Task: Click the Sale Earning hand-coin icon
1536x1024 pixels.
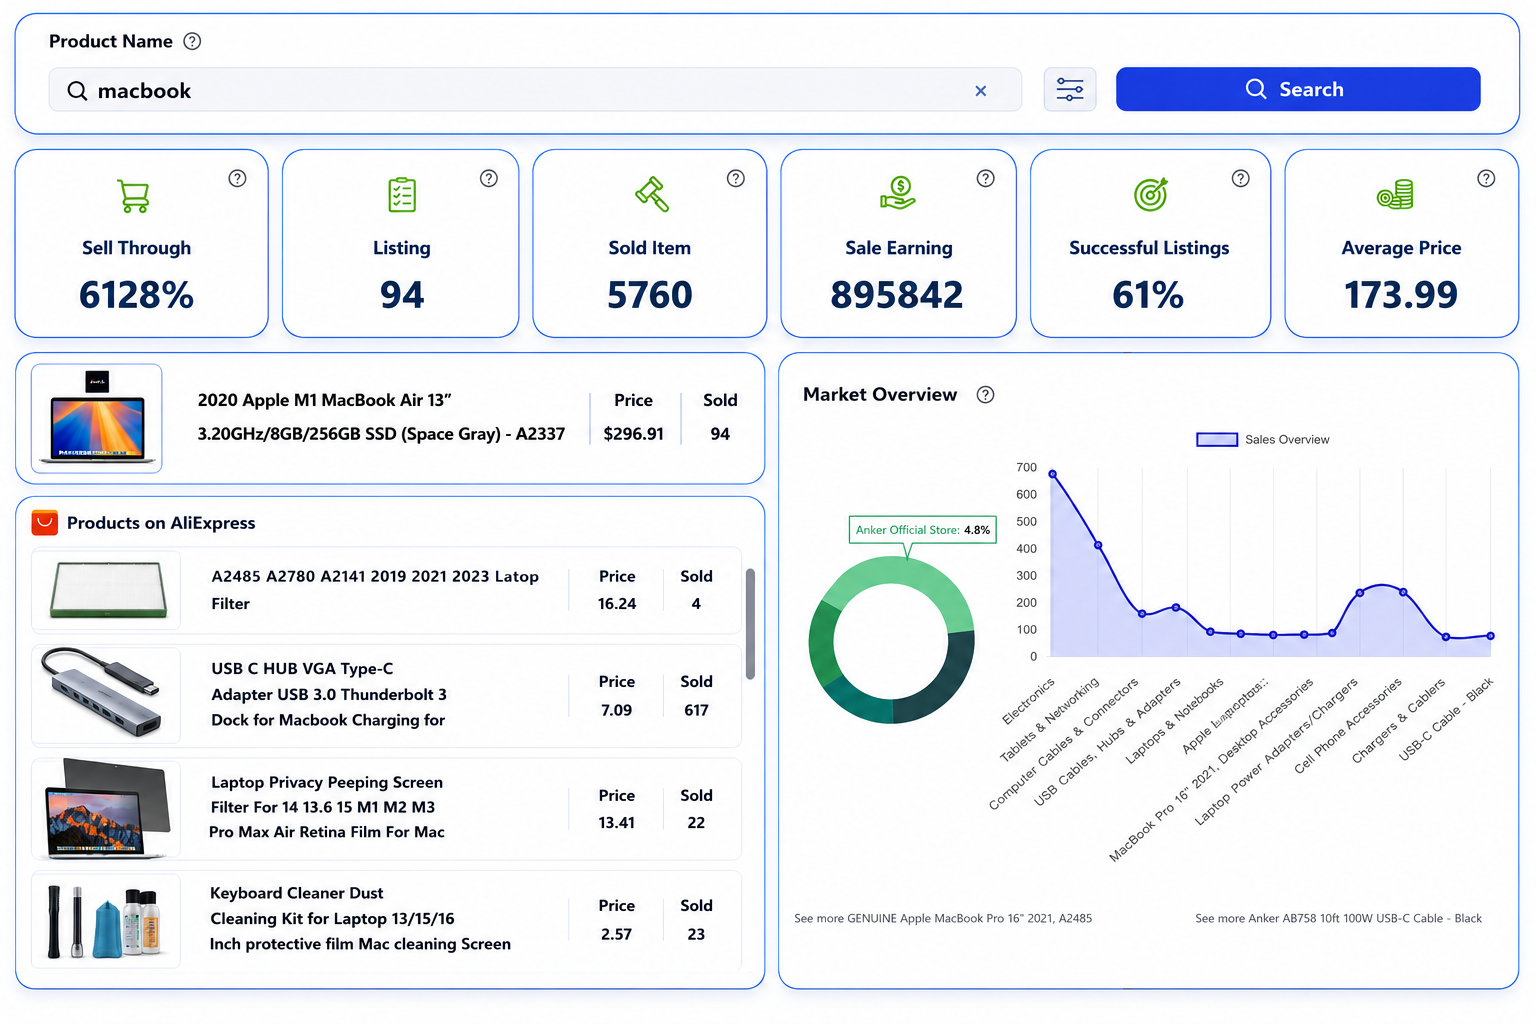Action: [x=898, y=193]
